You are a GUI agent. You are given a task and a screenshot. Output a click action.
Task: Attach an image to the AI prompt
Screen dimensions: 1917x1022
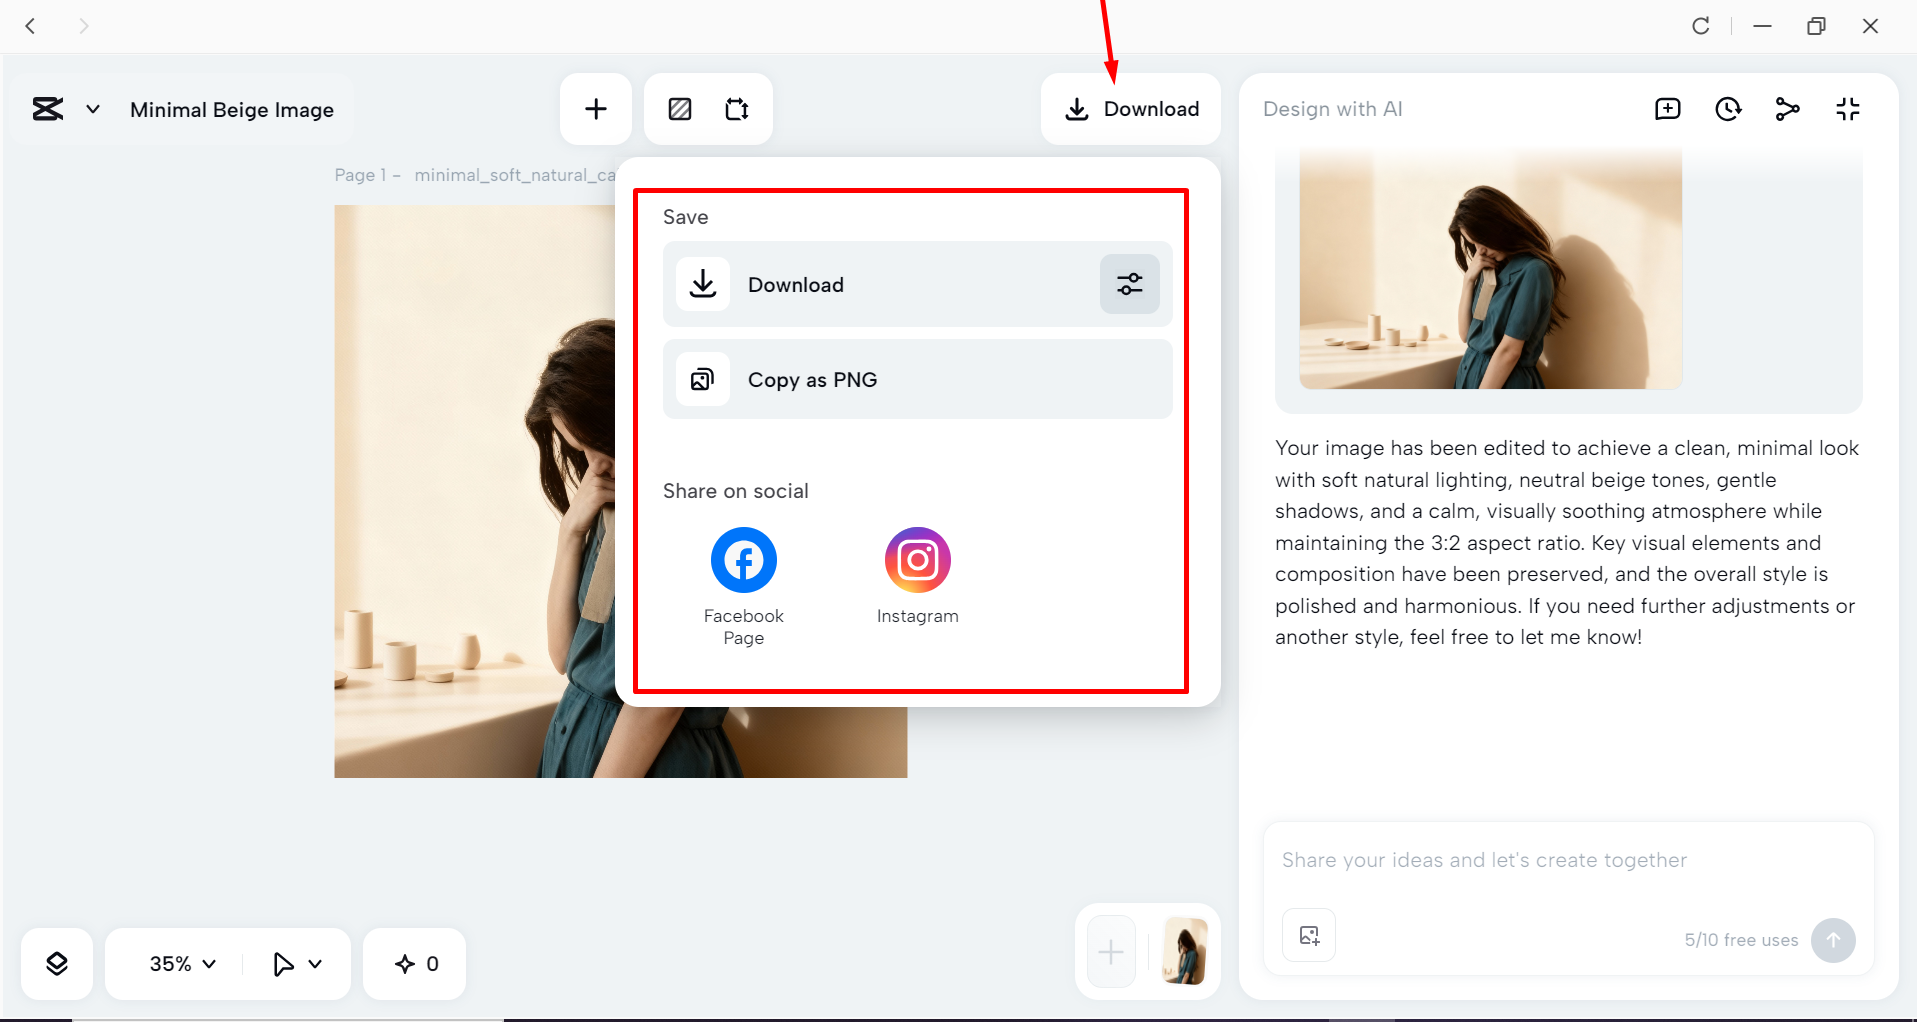click(x=1309, y=936)
